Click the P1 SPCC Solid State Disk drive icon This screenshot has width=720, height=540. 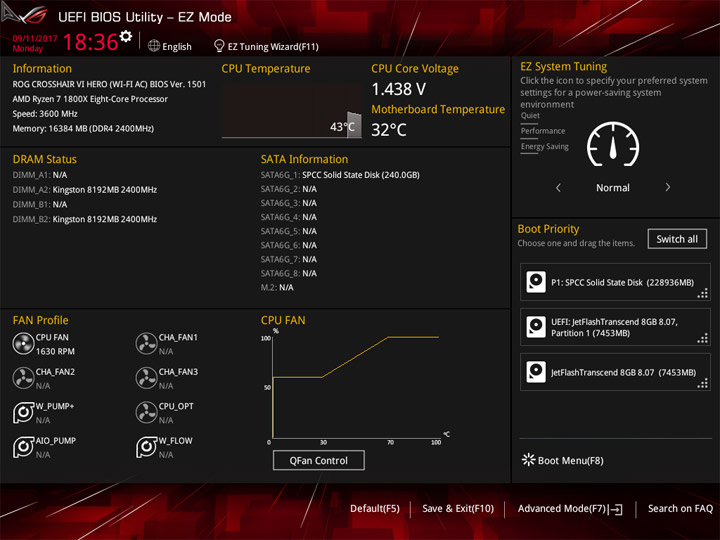tap(536, 282)
